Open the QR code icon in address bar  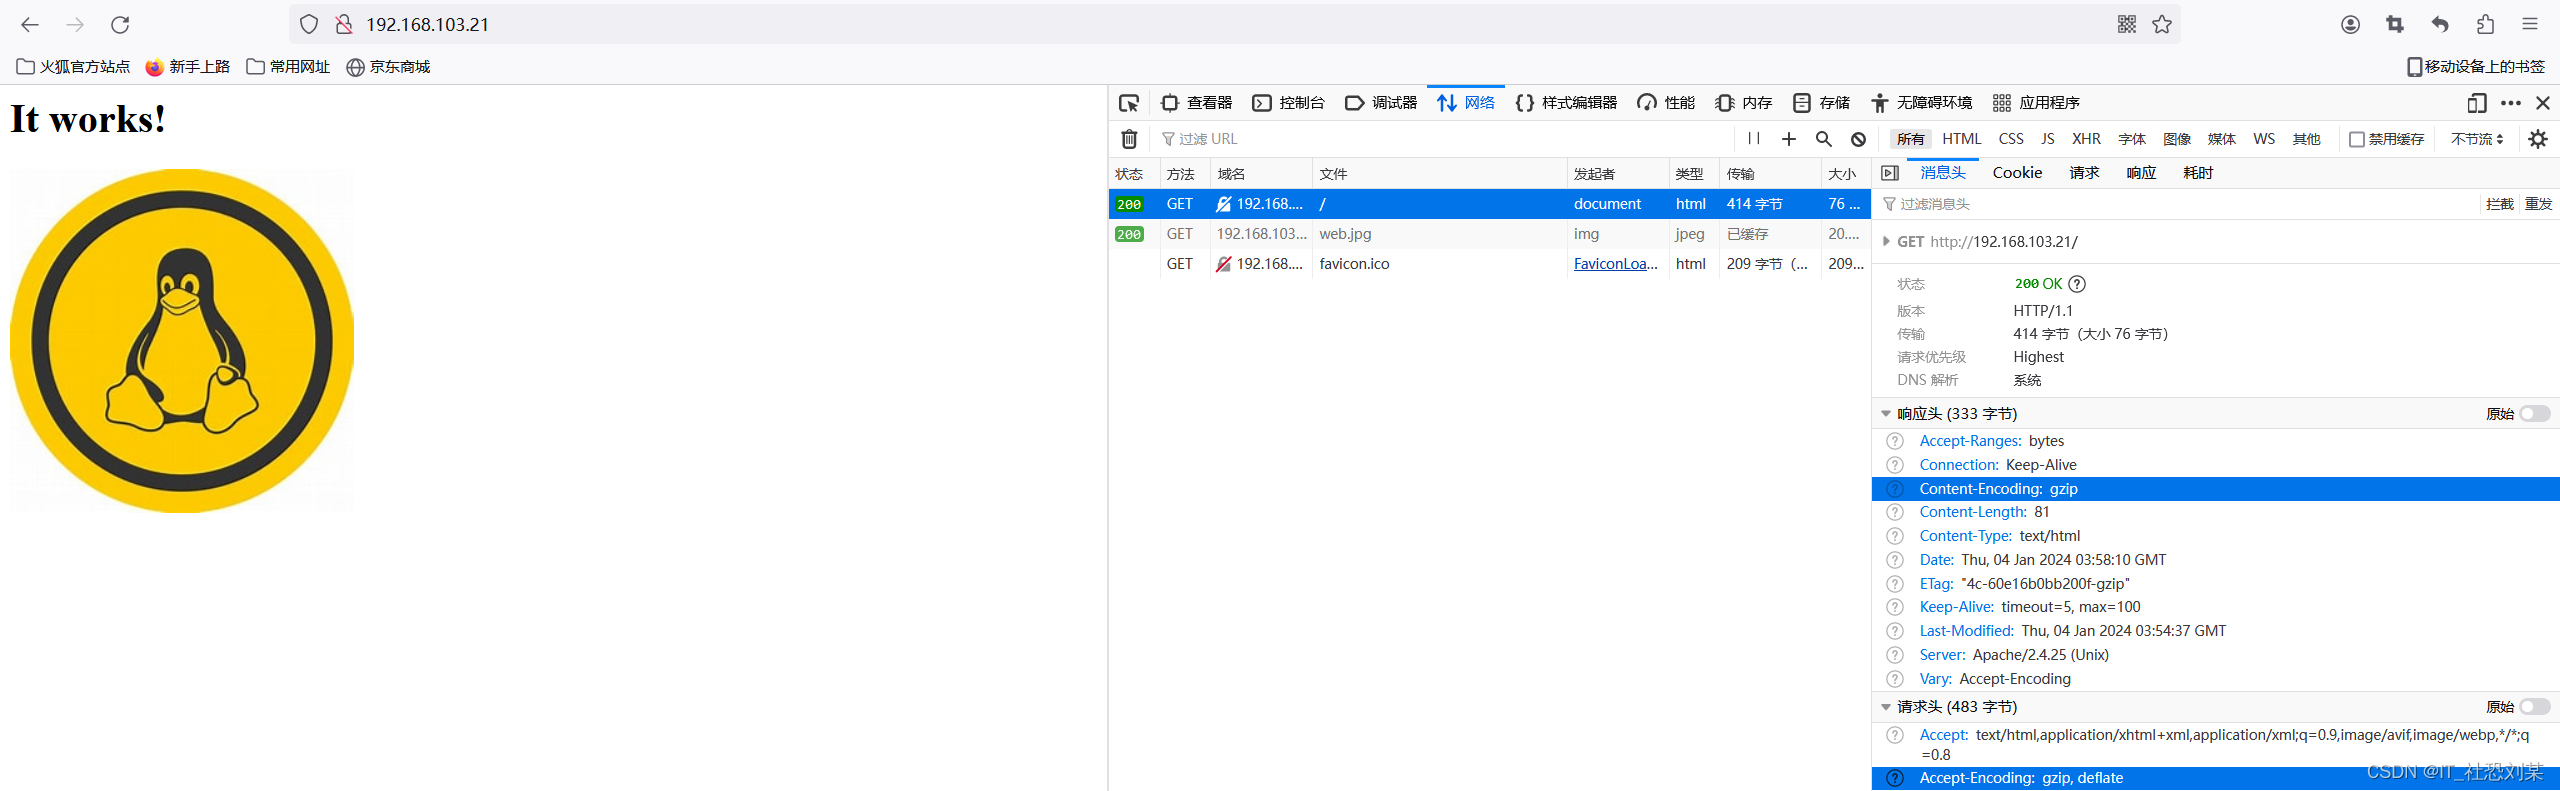(2127, 24)
